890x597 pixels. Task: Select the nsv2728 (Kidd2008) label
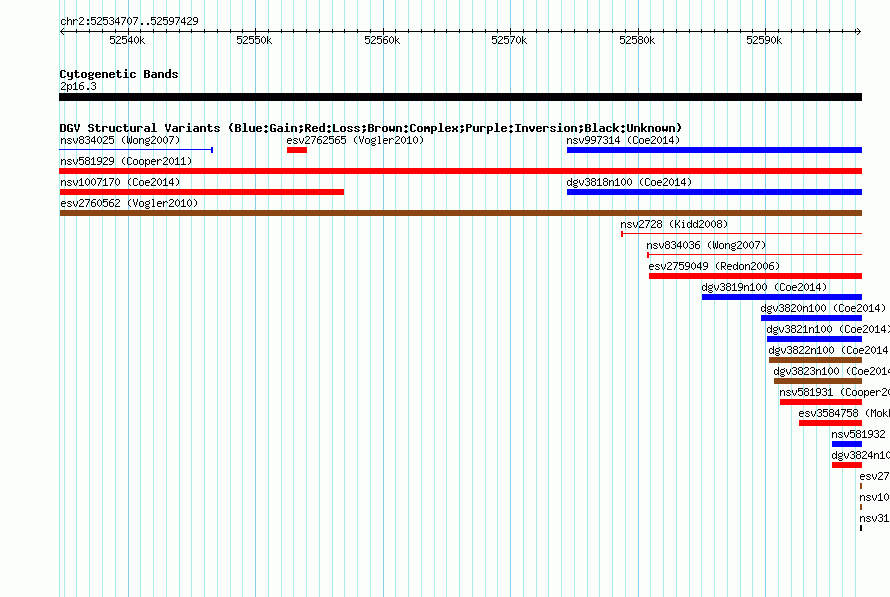674,224
